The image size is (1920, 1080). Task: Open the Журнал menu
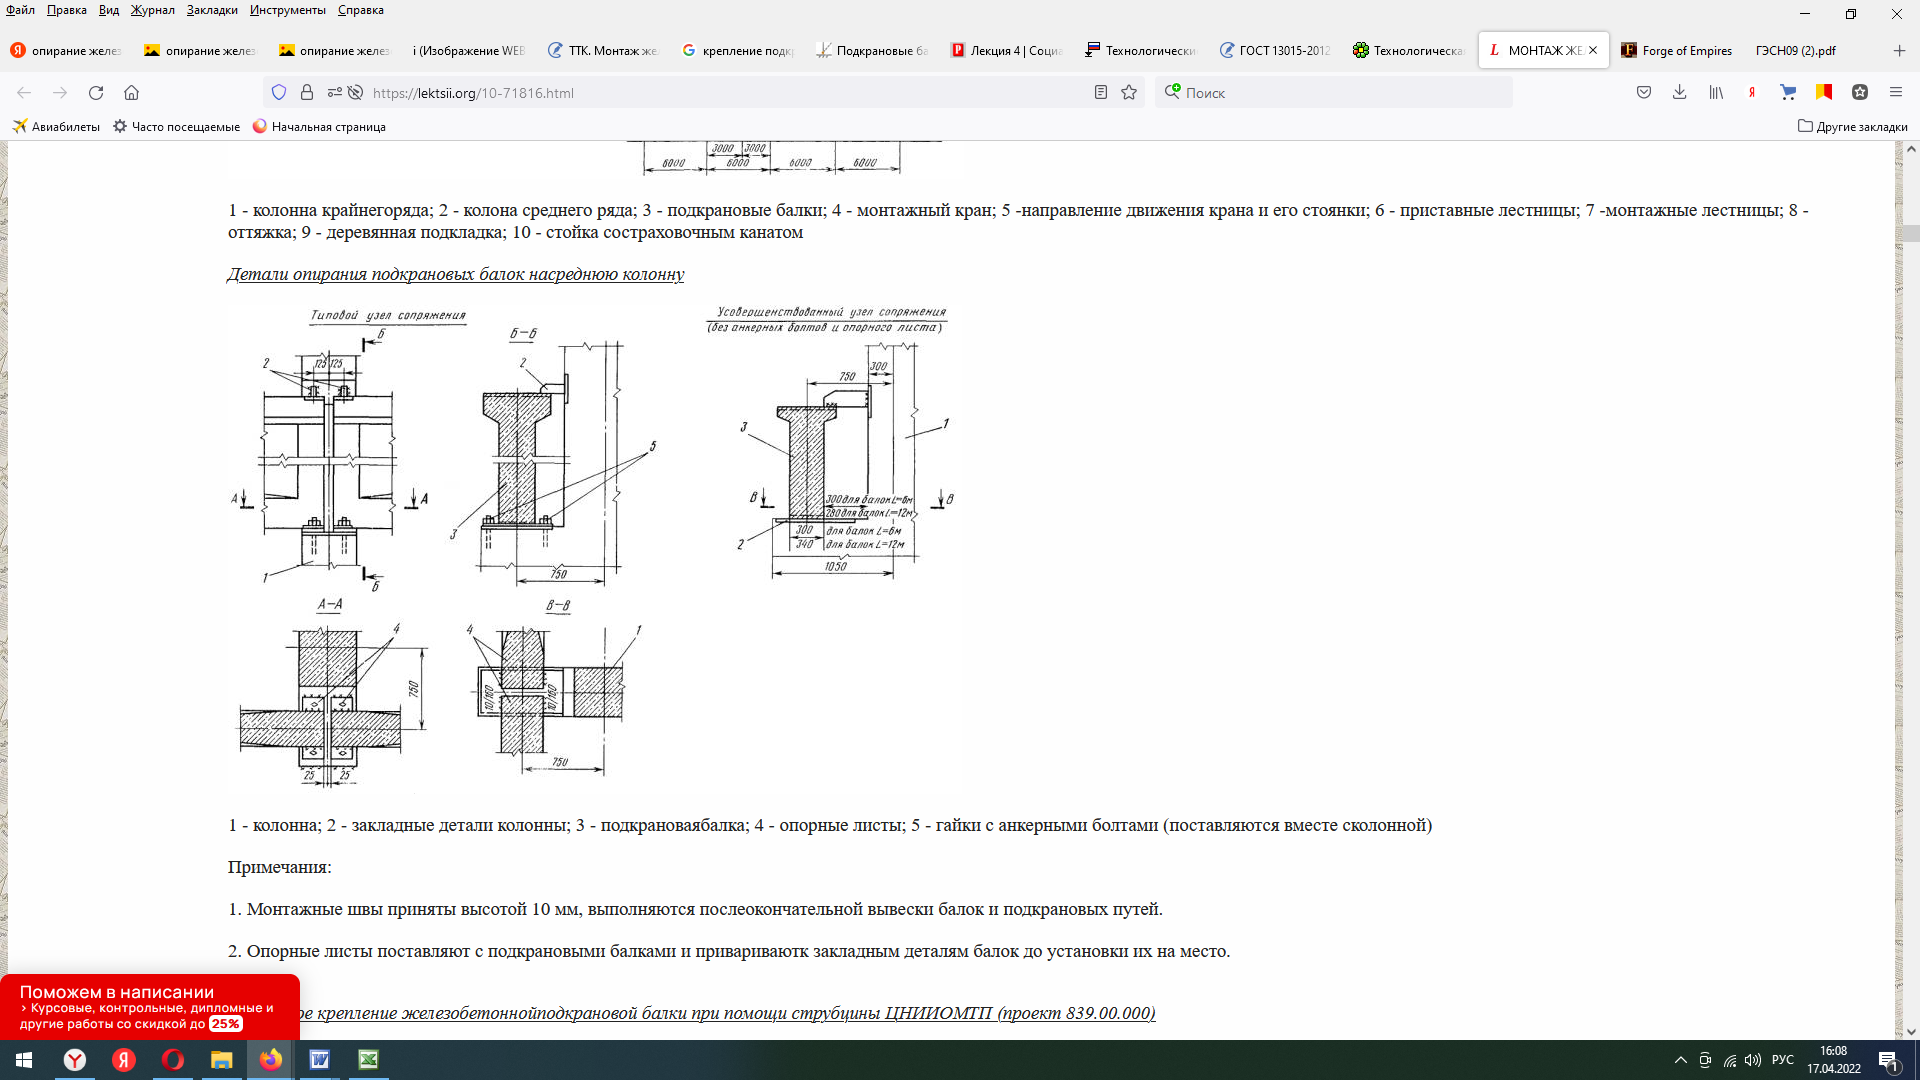(153, 10)
